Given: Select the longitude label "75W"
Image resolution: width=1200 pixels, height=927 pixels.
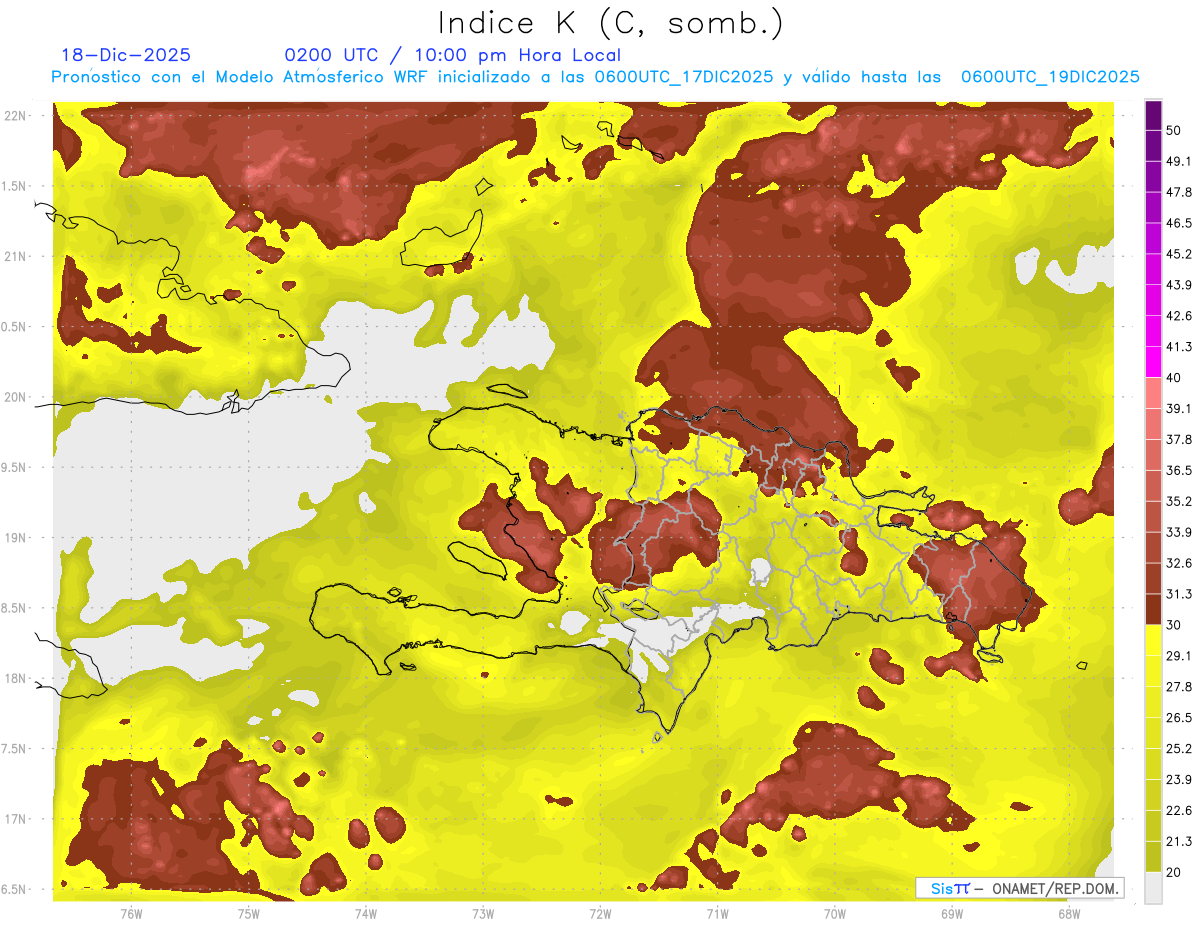Looking at the screenshot, I should [x=248, y=914].
